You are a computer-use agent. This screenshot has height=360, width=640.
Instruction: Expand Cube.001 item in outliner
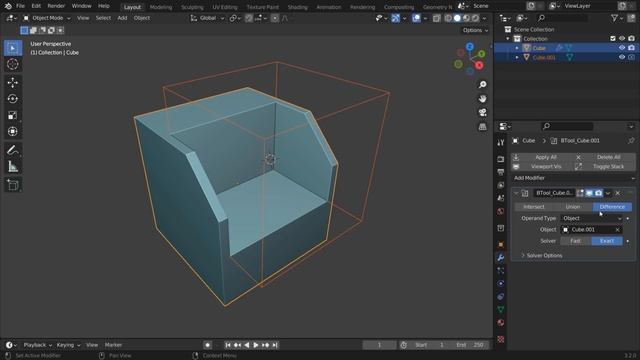click(x=517, y=57)
